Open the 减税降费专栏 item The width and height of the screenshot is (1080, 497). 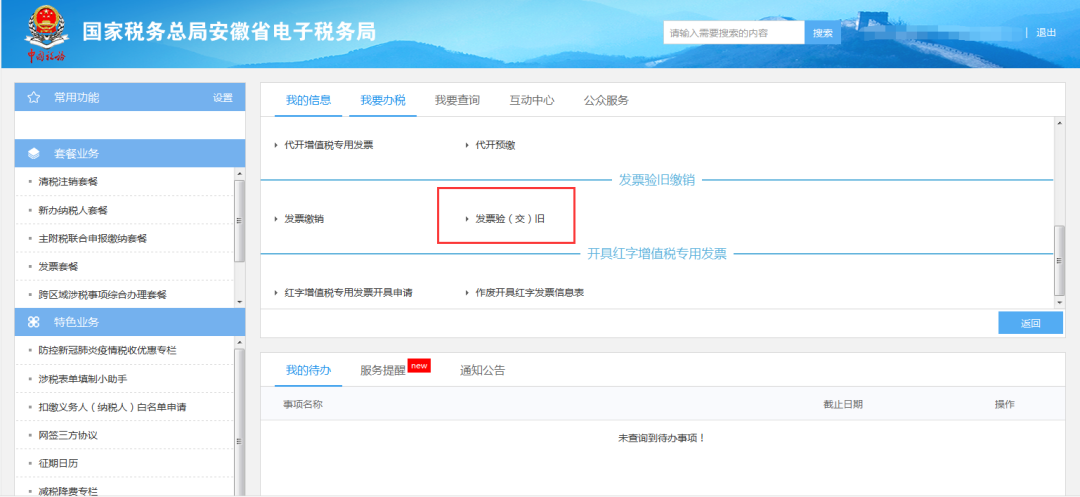(68, 491)
